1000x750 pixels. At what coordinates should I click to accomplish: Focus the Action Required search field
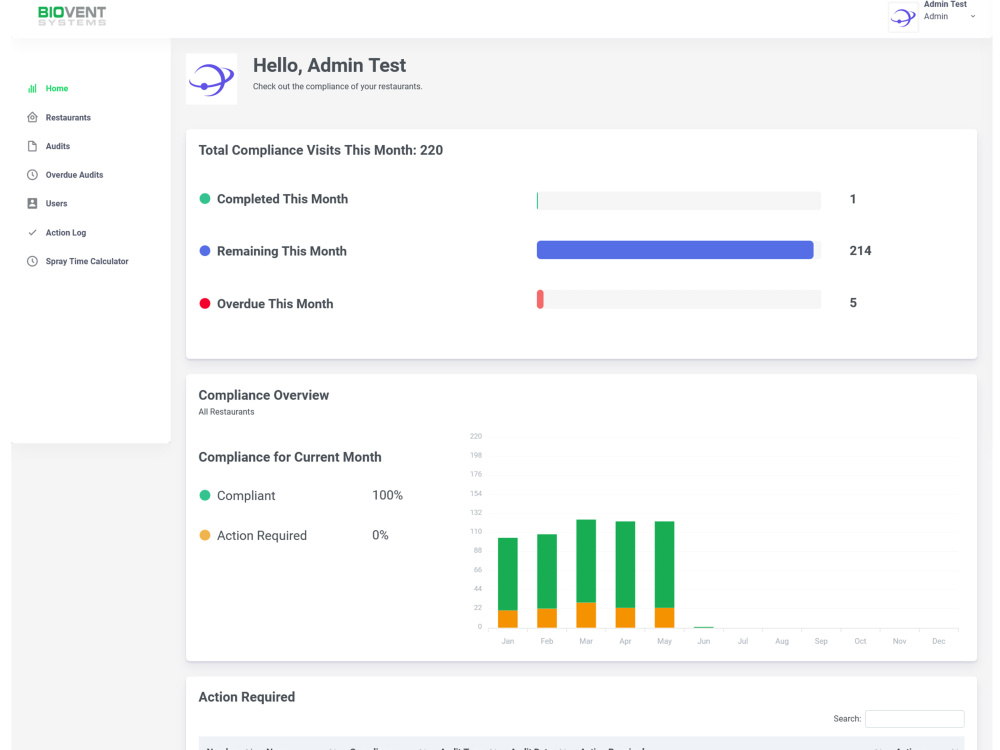coord(915,719)
